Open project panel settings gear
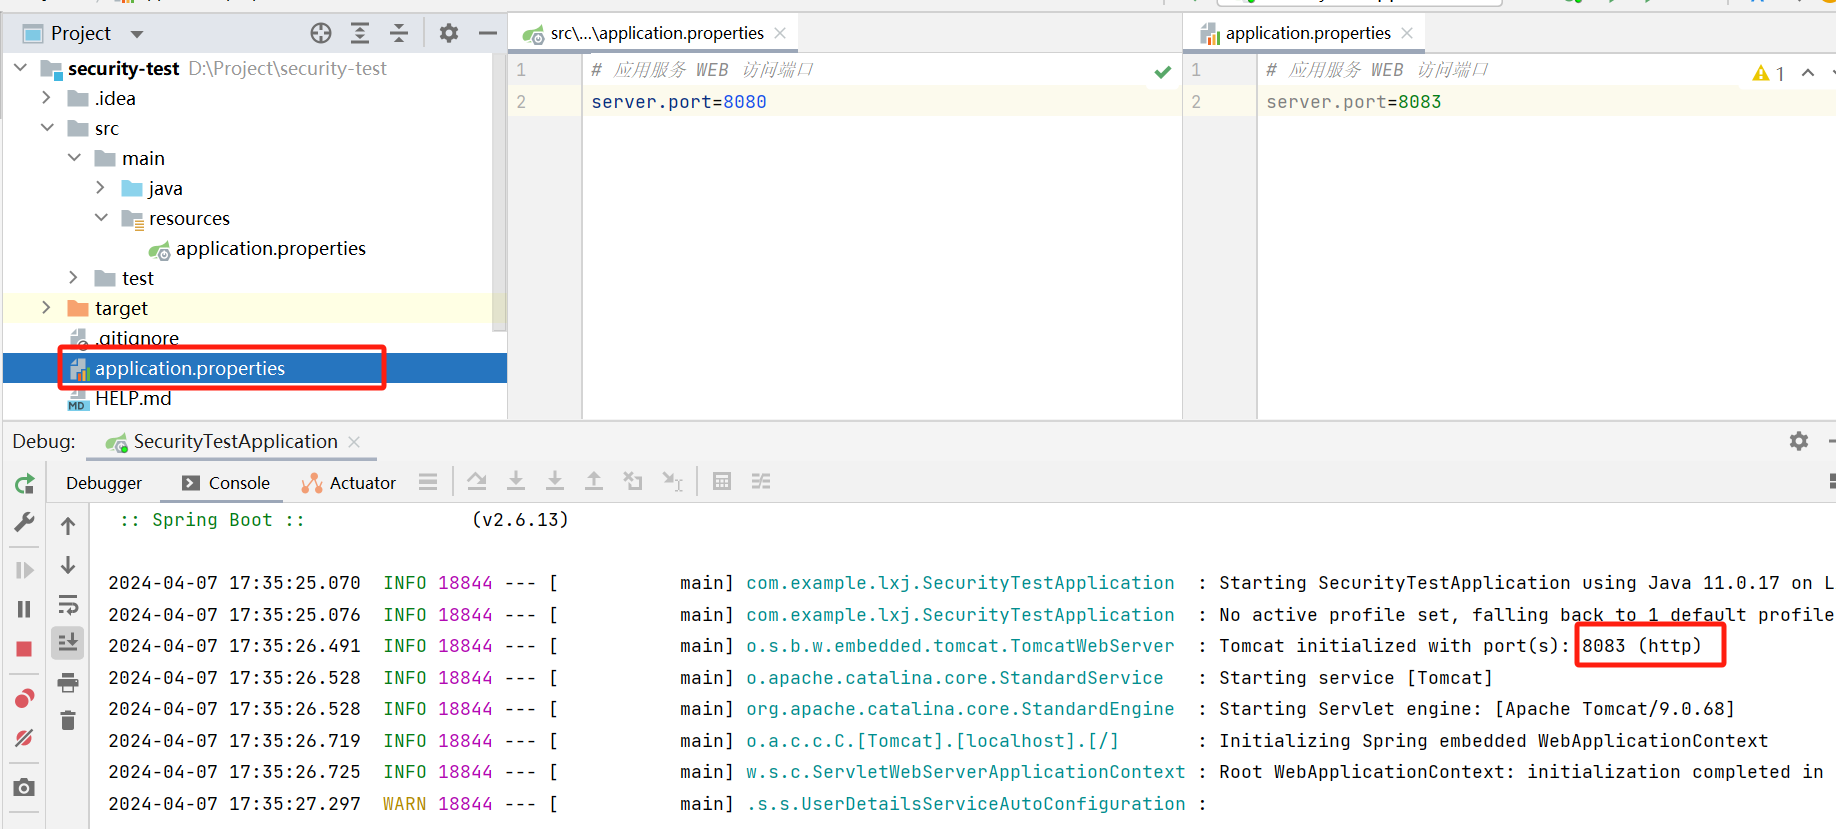 click(x=449, y=34)
